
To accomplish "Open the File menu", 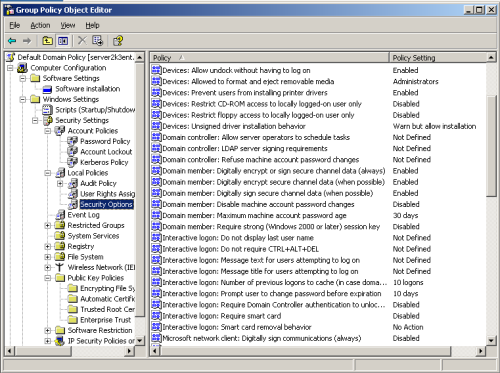I will tap(15, 25).
